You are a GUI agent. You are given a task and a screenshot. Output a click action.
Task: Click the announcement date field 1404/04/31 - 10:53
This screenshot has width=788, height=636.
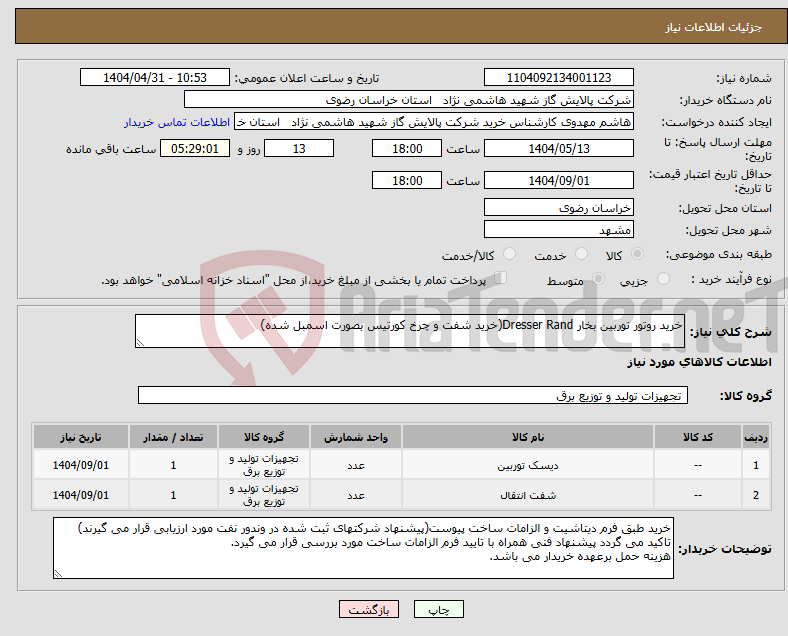click(x=155, y=77)
